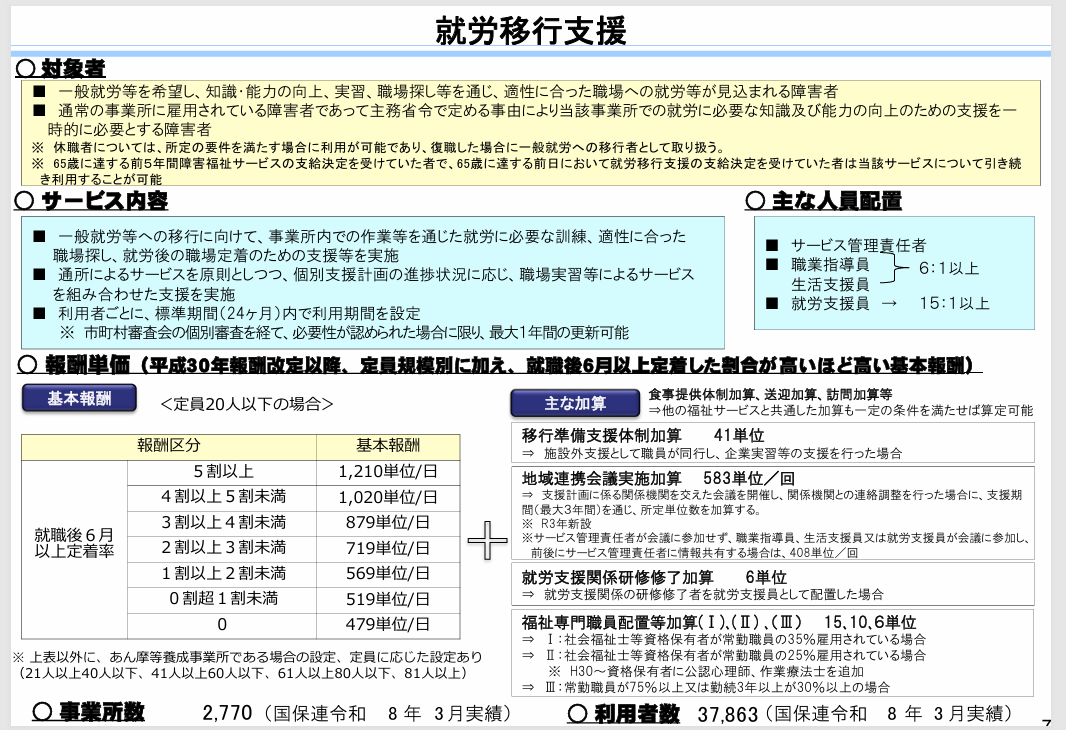This screenshot has width=1066, height=730.
Task: Click the circle bullet before 対象者
Action: (x=25, y=68)
